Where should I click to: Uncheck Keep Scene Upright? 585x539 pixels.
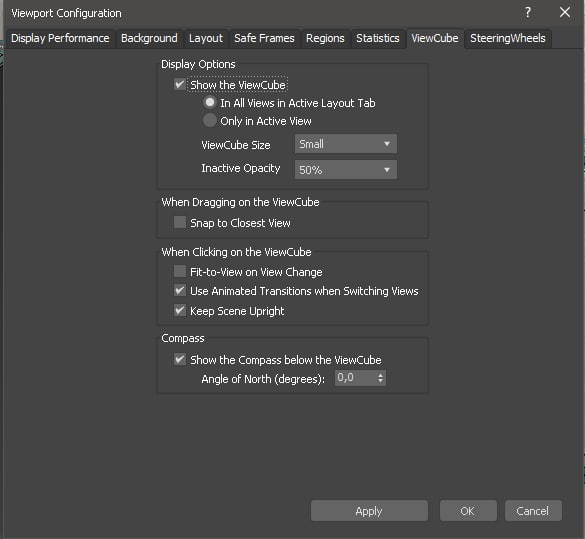180,310
